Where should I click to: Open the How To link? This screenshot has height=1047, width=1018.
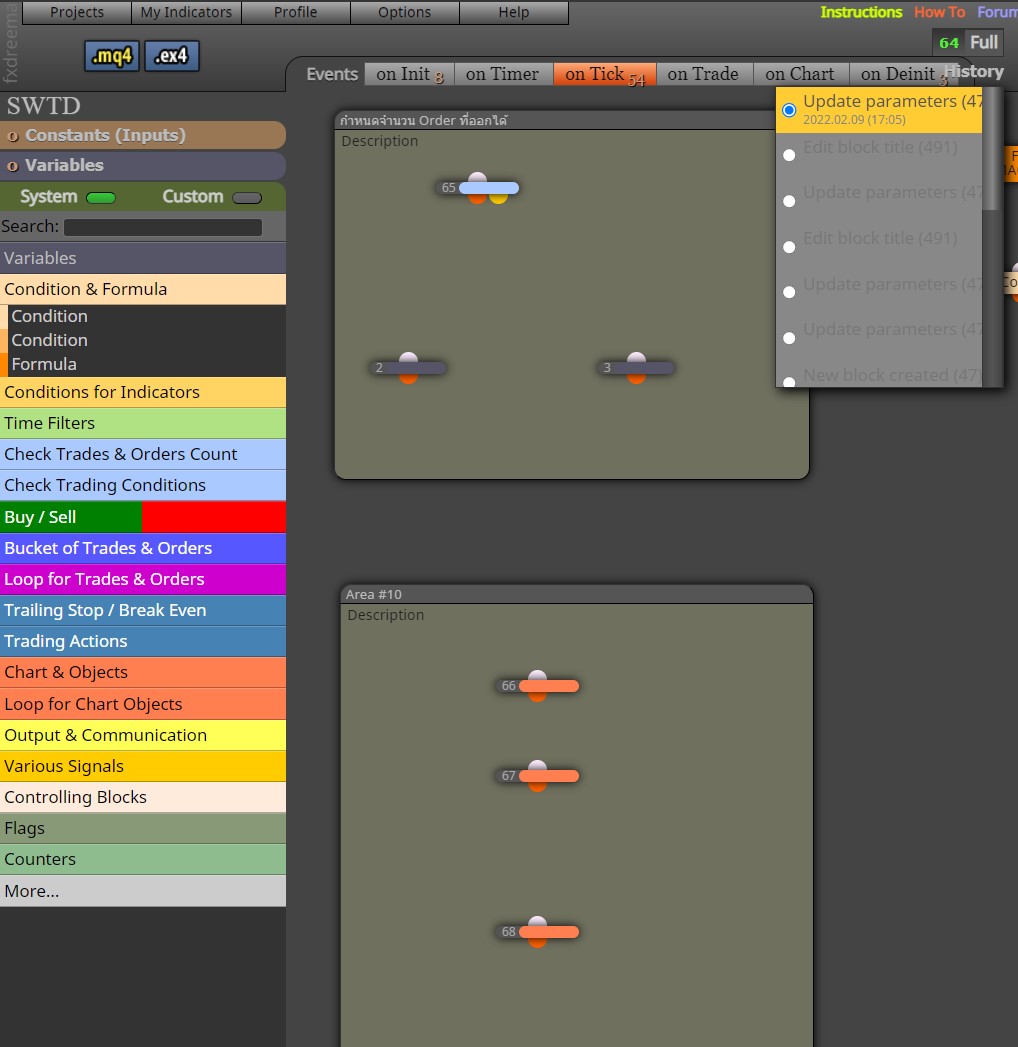(939, 12)
